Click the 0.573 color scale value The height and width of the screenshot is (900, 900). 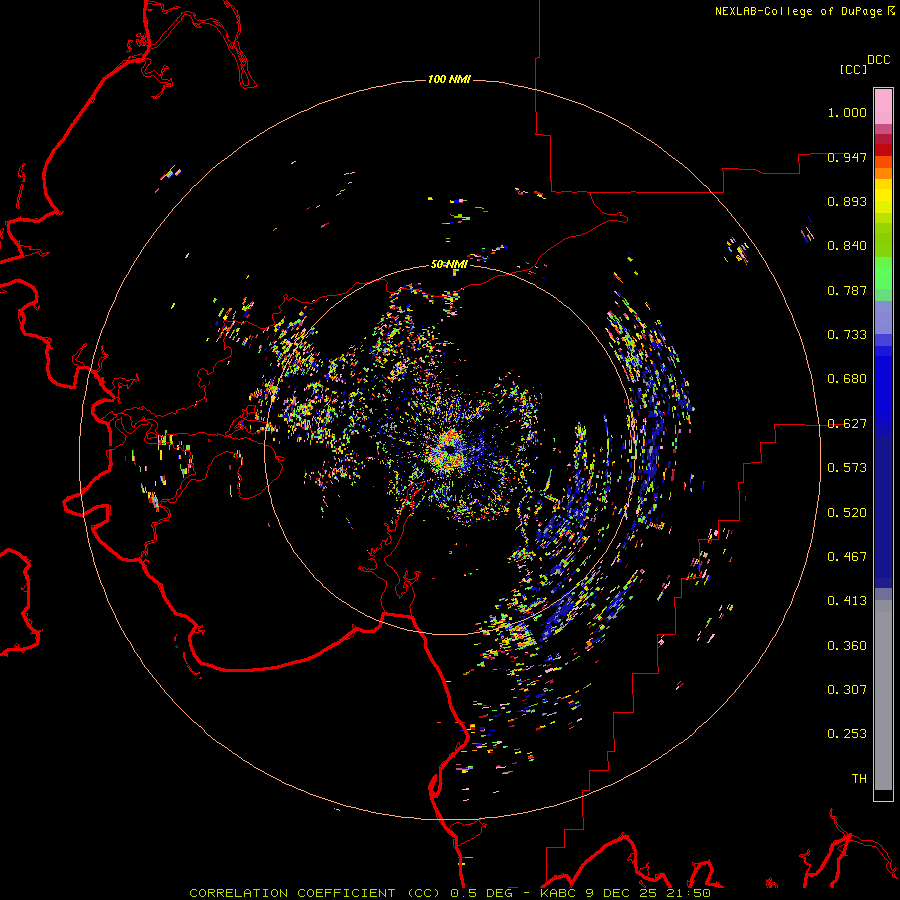point(847,468)
